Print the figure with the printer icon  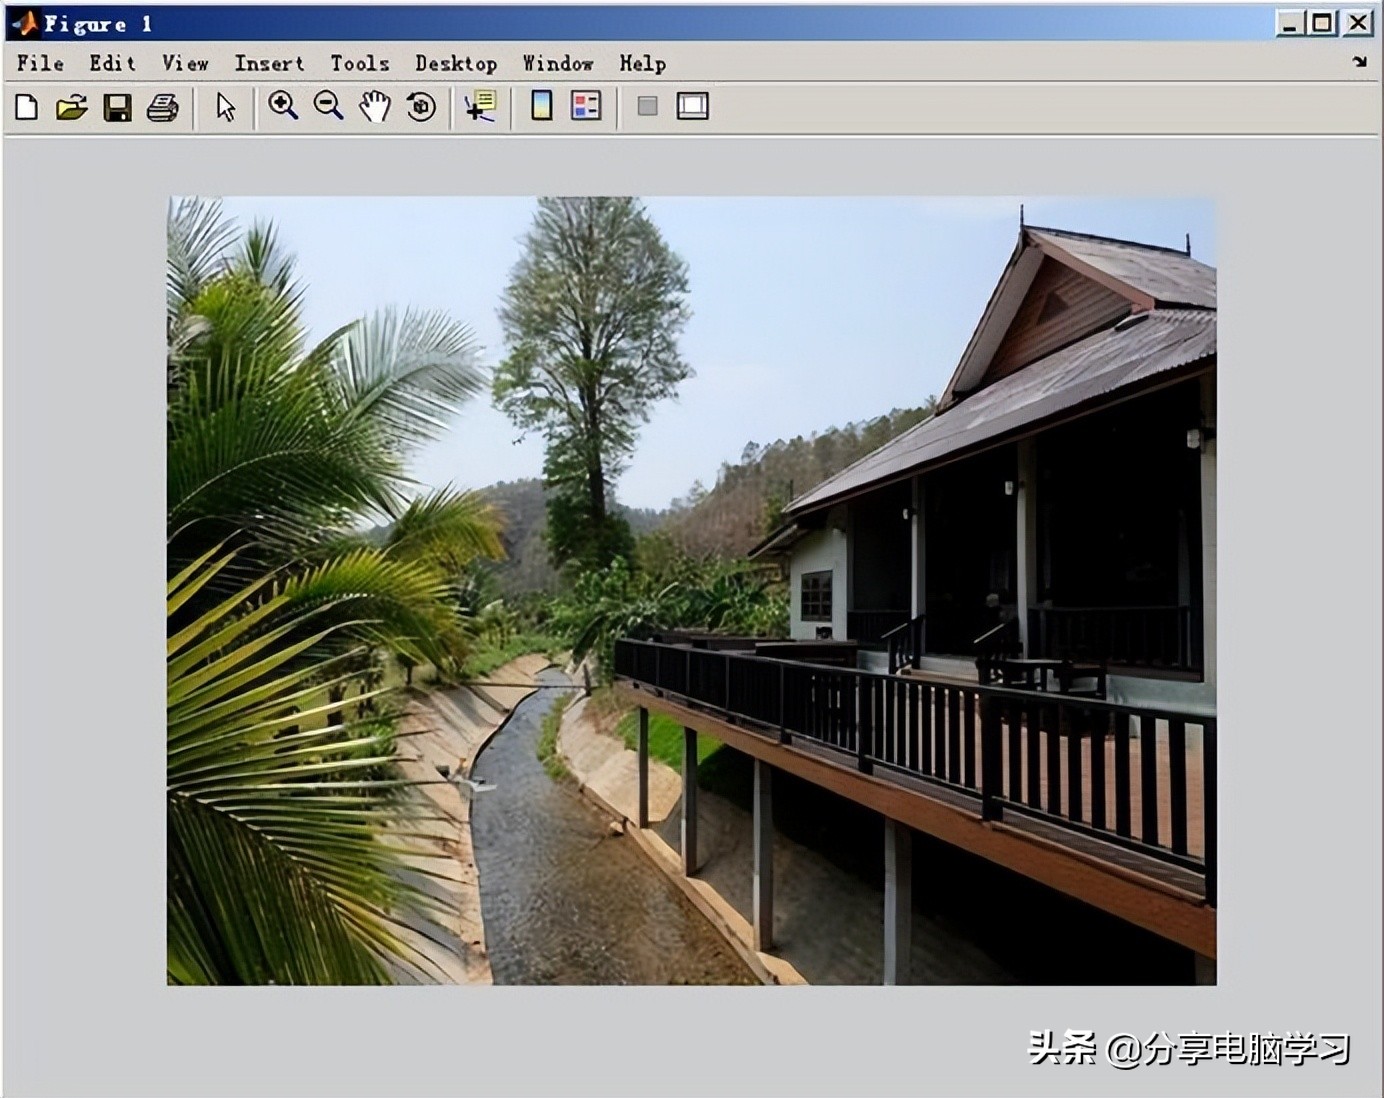click(162, 107)
